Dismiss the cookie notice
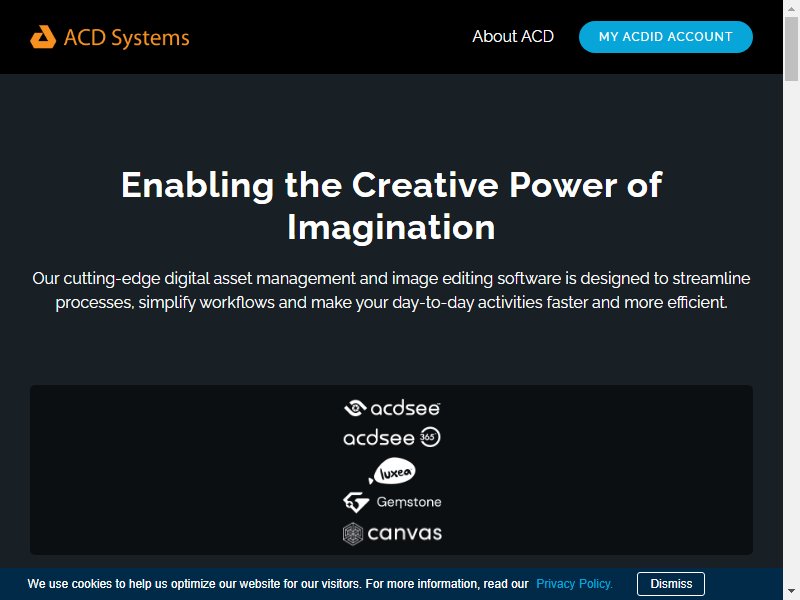 point(671,584)
